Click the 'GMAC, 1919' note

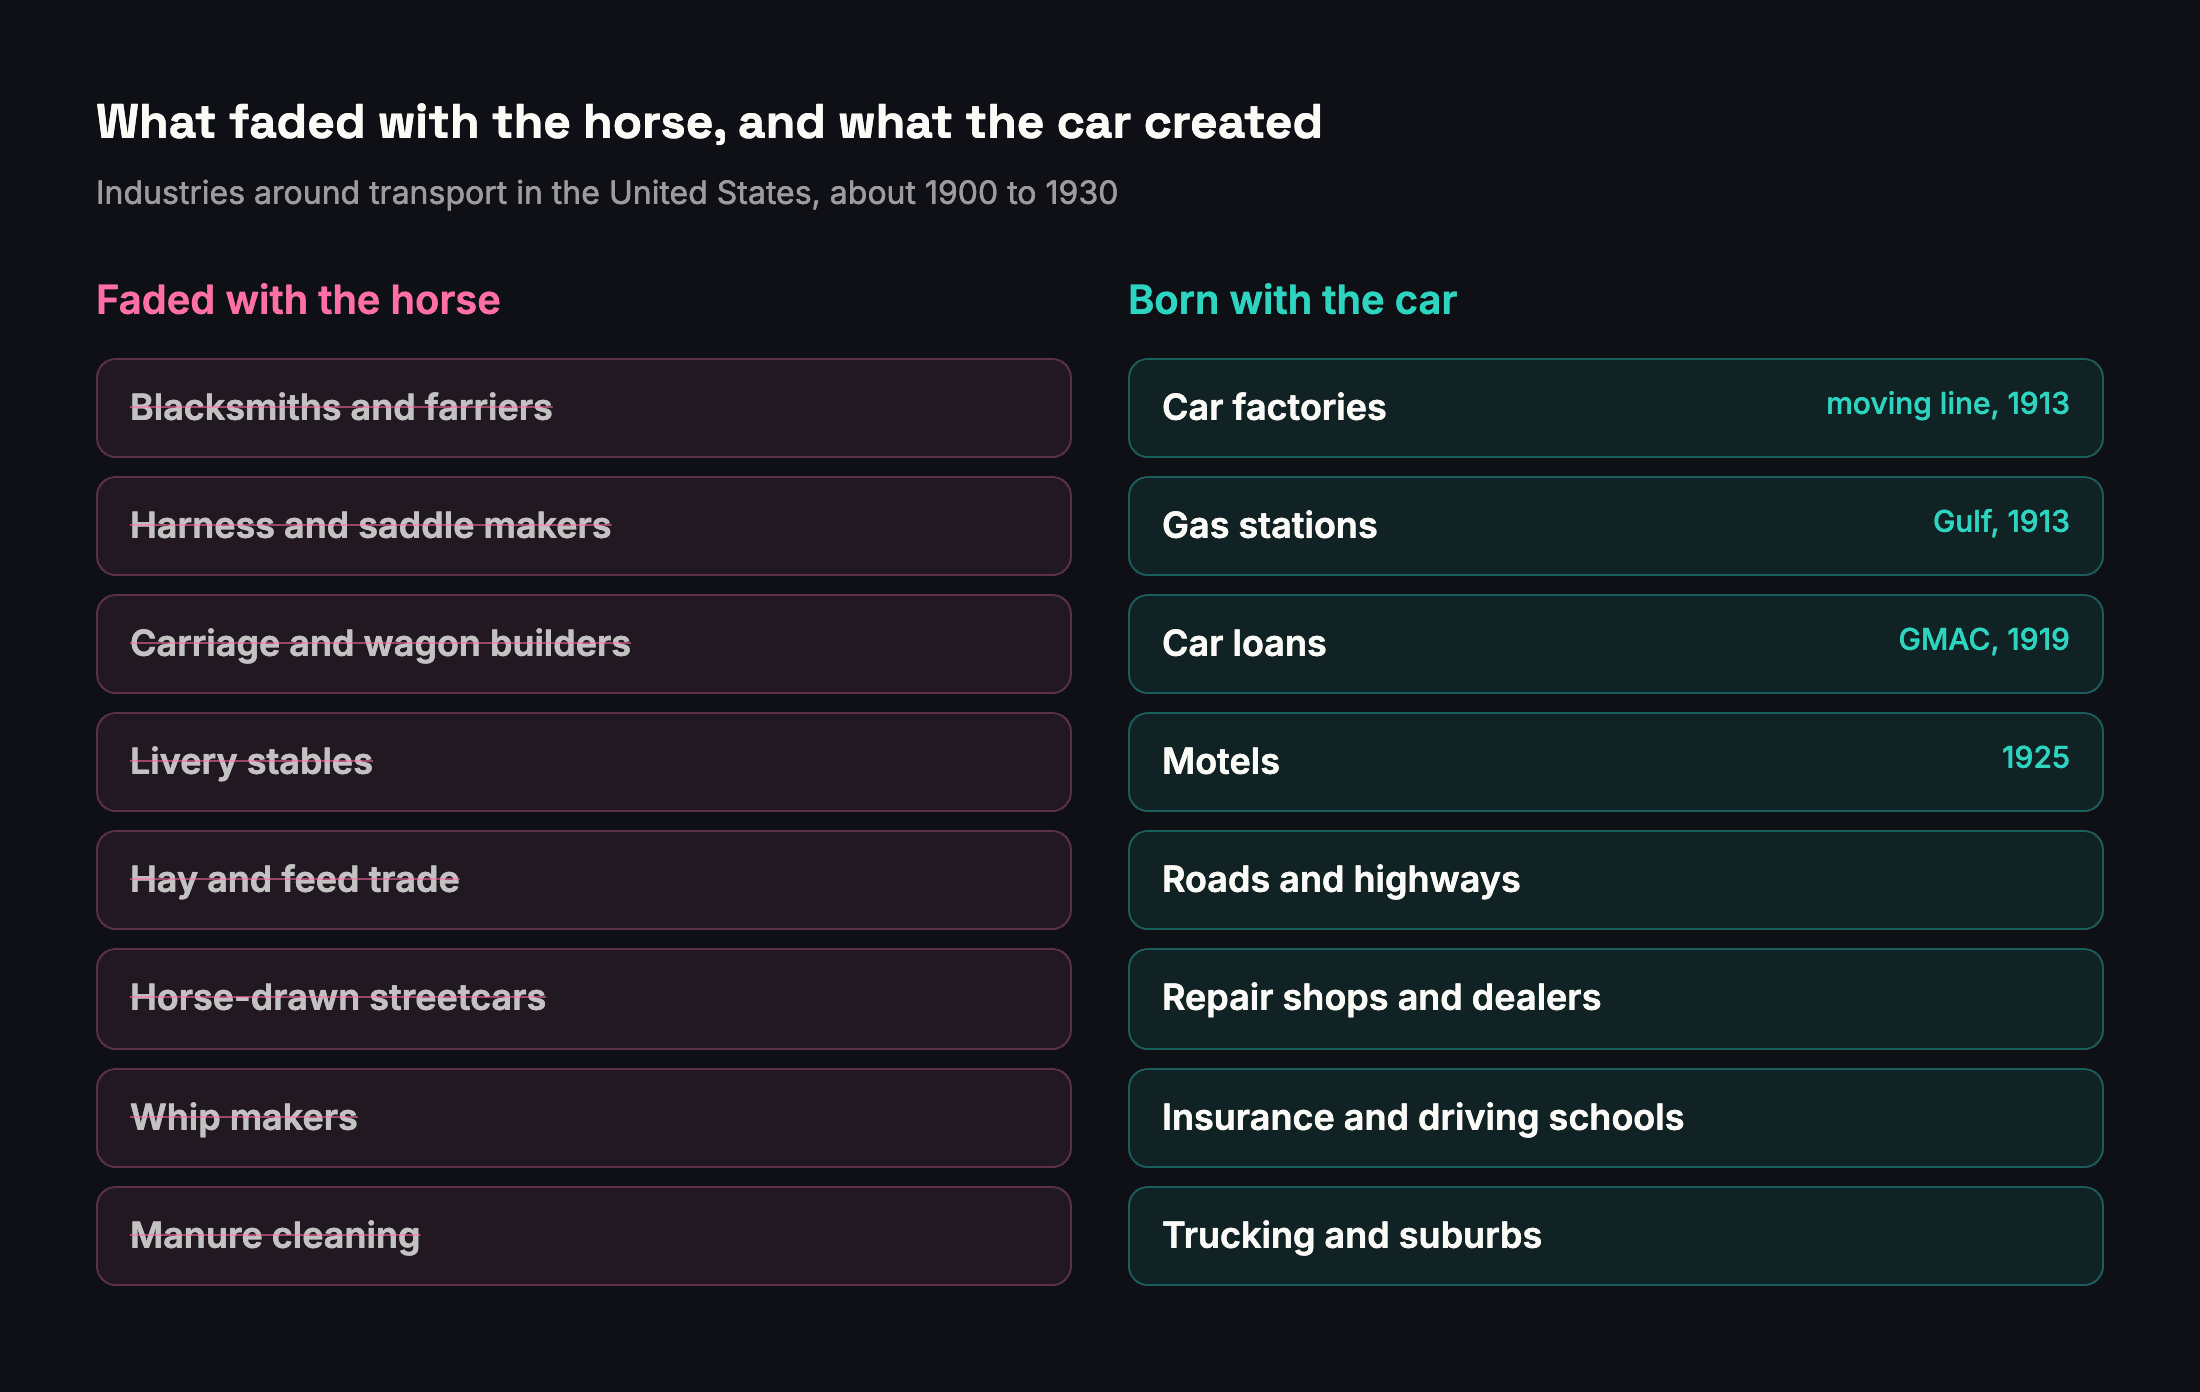pos(1984,640)
